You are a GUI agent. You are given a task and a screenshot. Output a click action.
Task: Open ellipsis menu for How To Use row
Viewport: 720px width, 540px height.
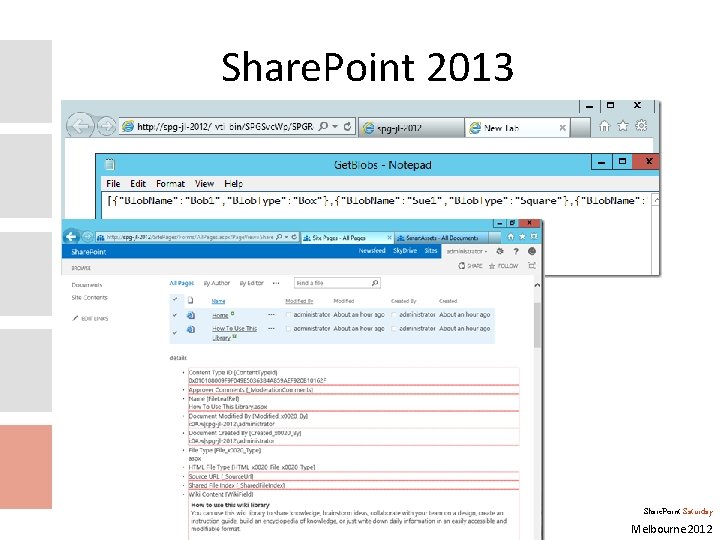[271, 328]
